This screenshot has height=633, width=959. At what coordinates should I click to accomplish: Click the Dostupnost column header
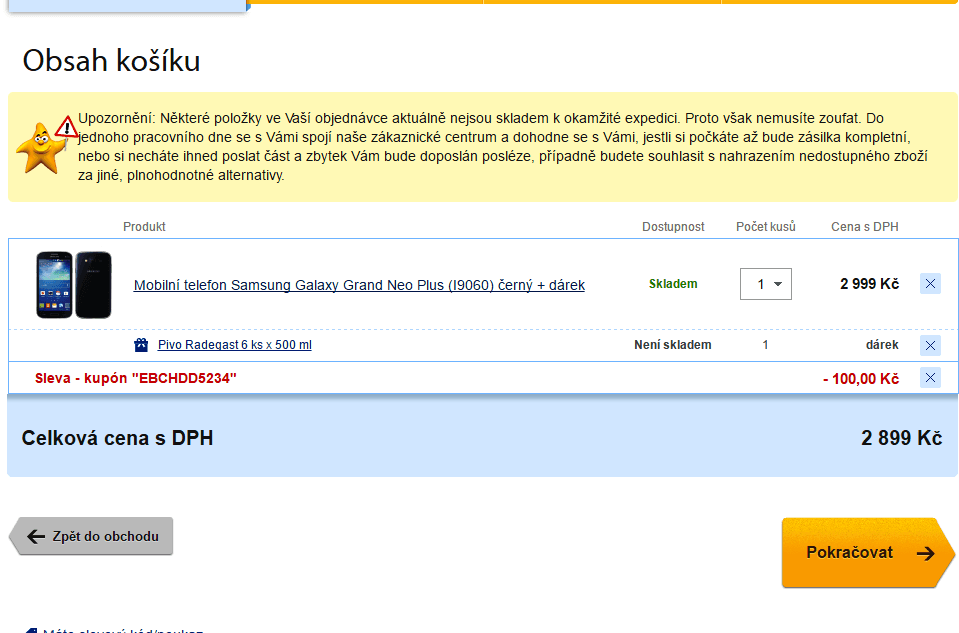(673, 227)
